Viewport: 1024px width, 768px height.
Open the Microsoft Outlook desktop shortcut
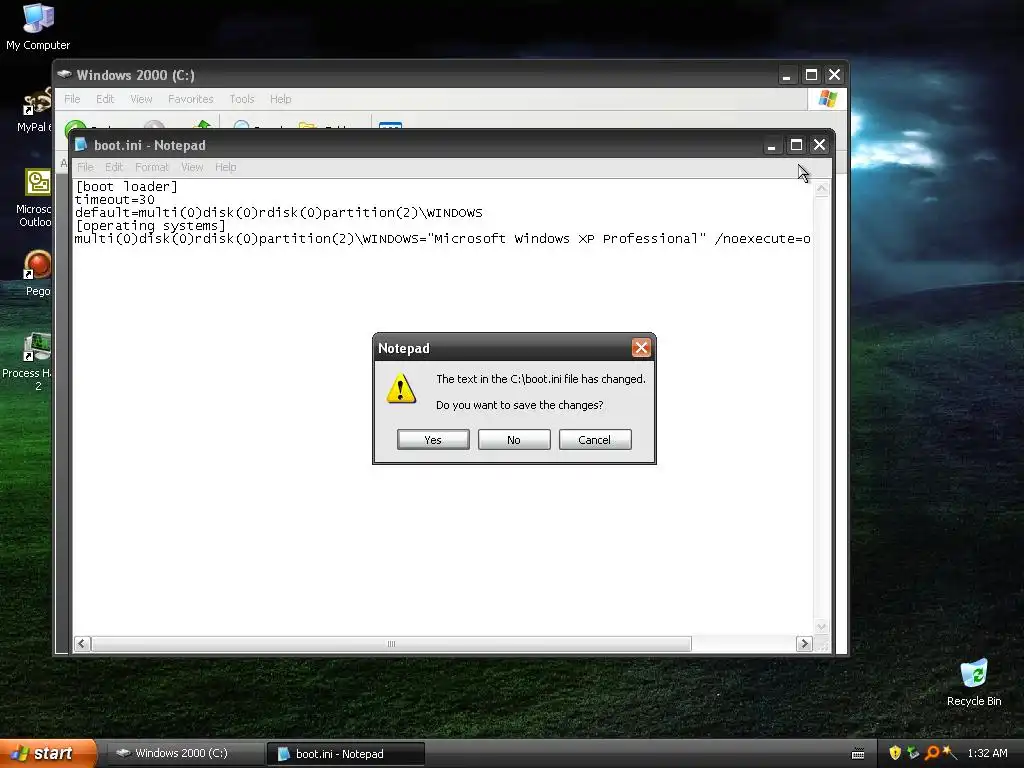[36, 198]
